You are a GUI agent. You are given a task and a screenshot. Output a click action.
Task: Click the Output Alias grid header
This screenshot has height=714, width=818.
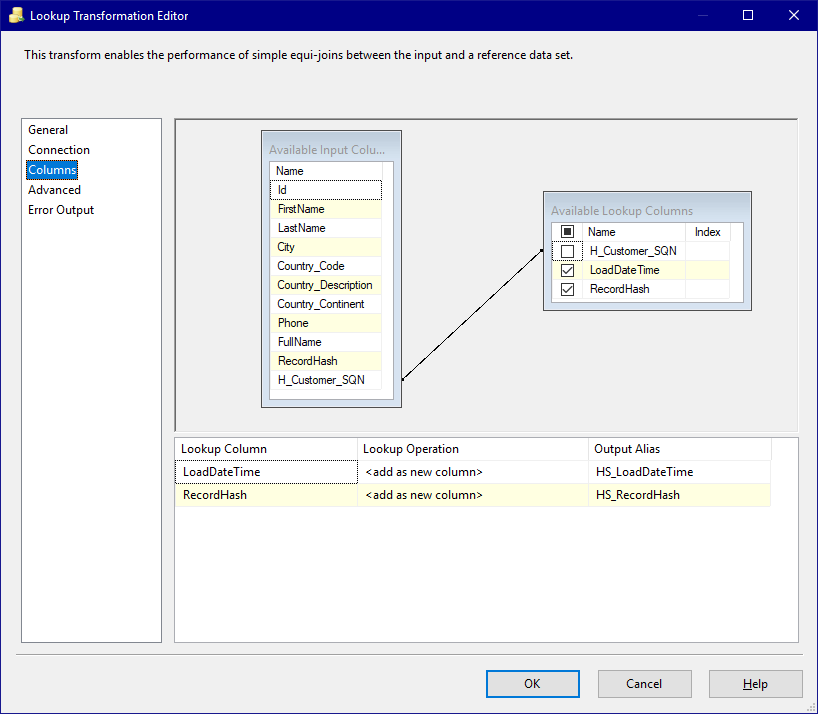[680, 449]
